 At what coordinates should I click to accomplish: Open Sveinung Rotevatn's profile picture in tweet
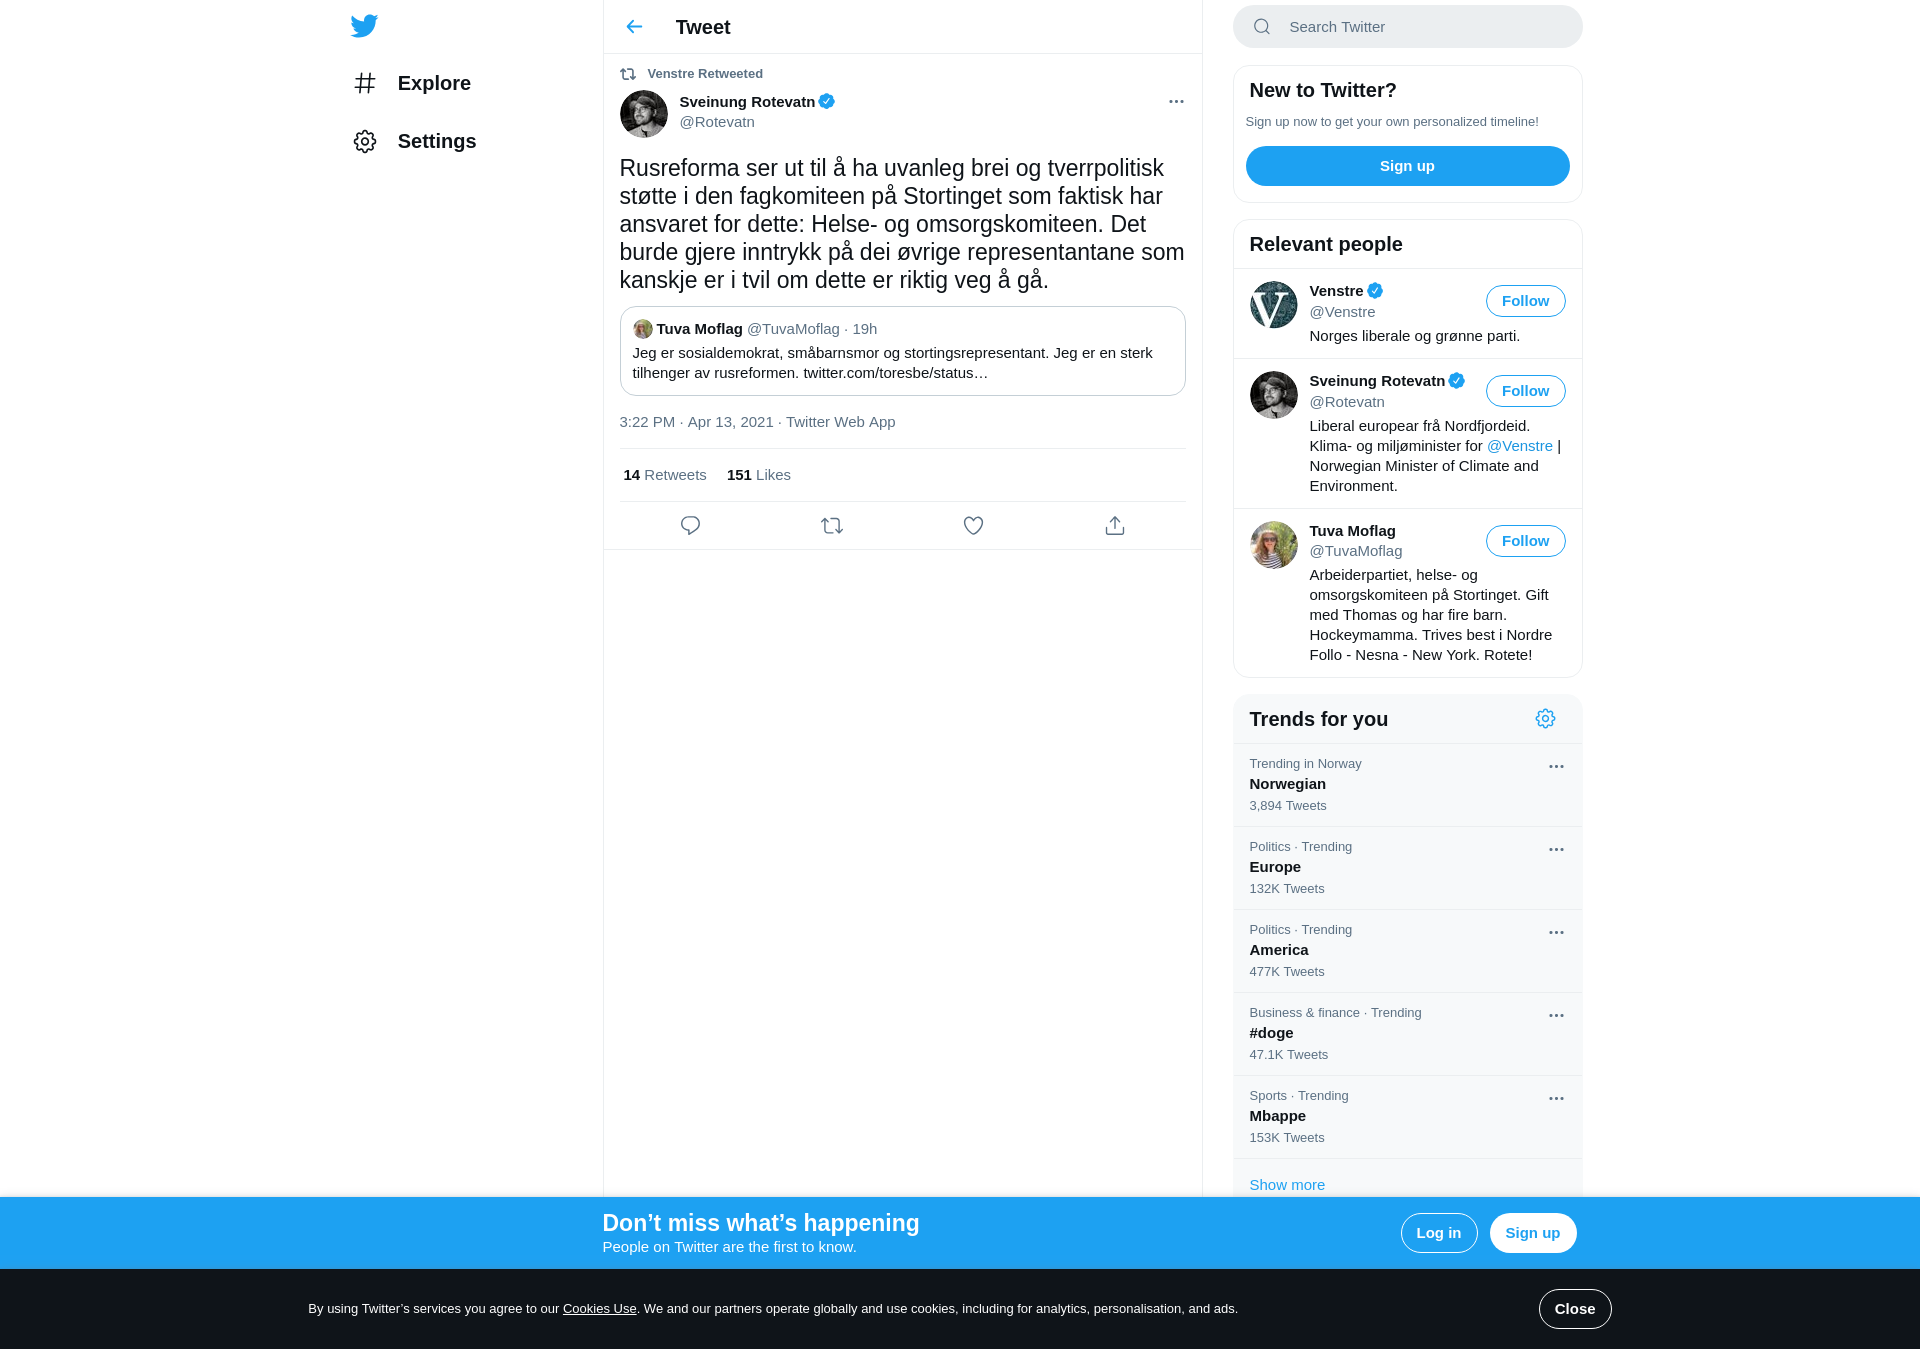(643, 114)
